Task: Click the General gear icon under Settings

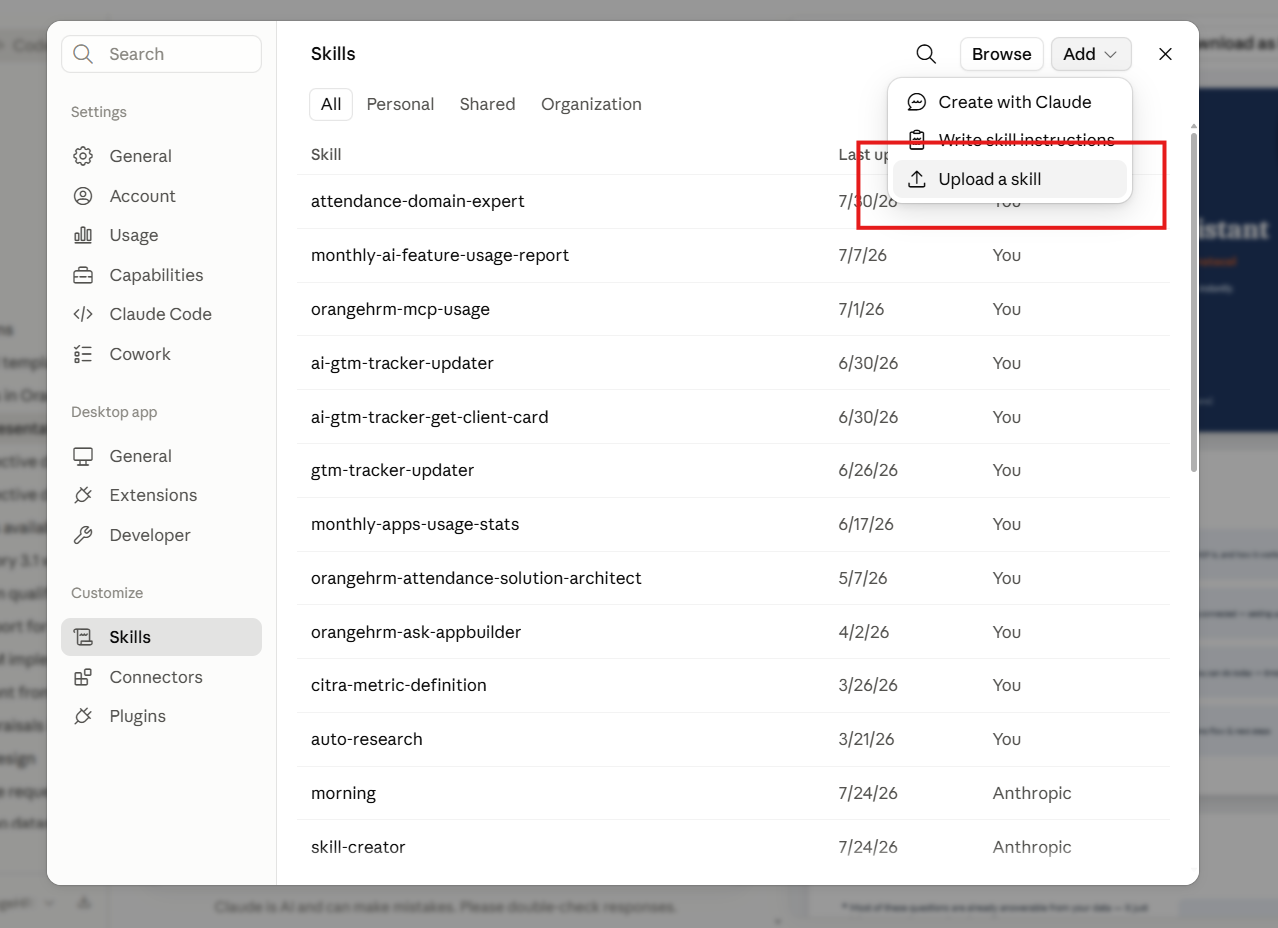Action: (x=83, y=156)
